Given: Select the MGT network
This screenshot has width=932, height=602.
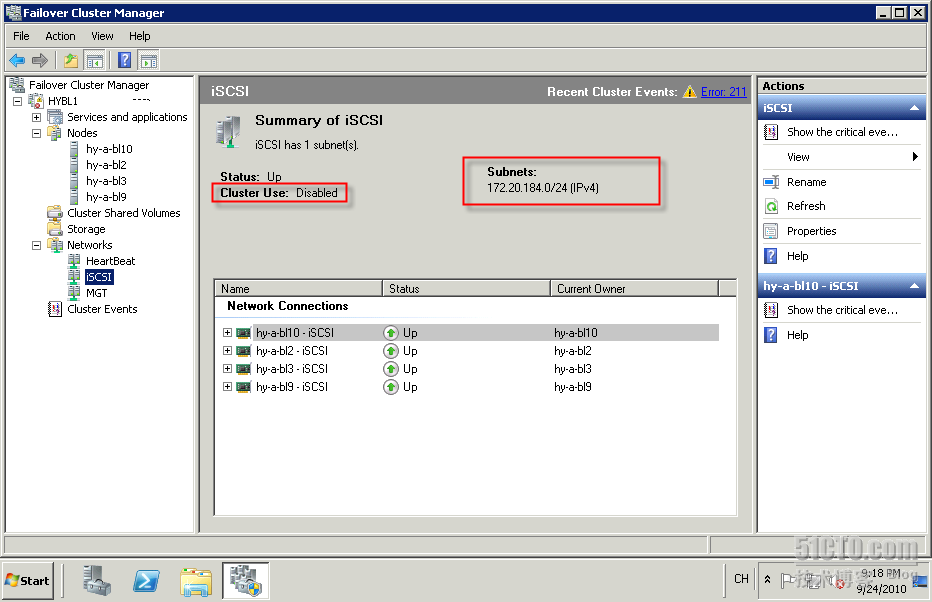Looking at the screenshot, I should (x=96, y=294).
